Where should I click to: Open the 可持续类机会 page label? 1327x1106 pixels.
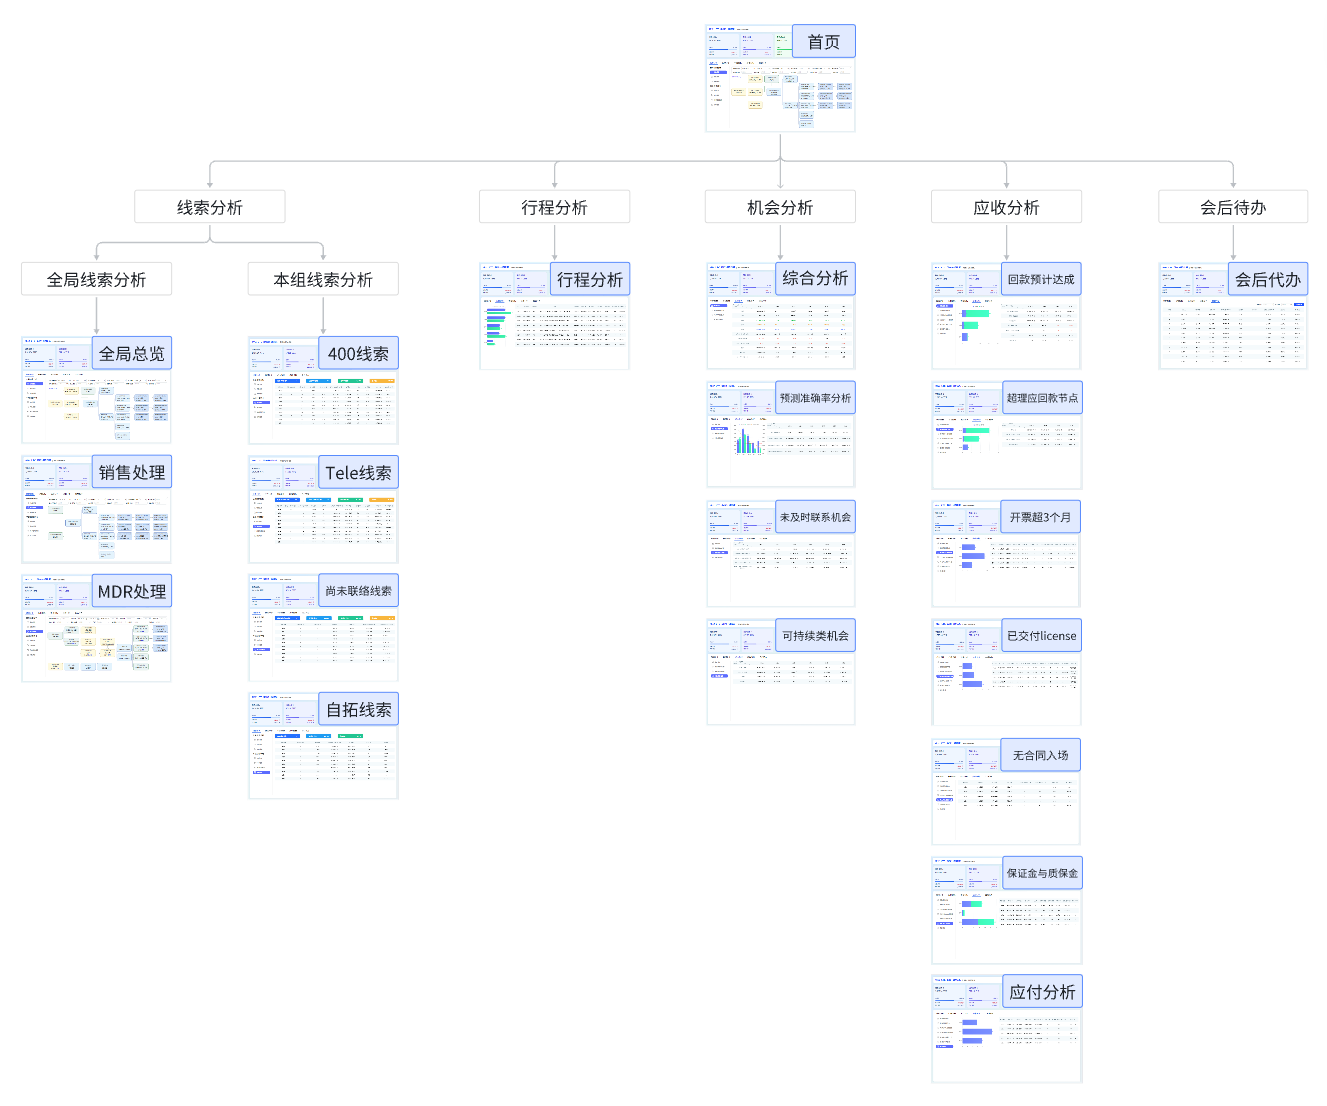point(815,635)
